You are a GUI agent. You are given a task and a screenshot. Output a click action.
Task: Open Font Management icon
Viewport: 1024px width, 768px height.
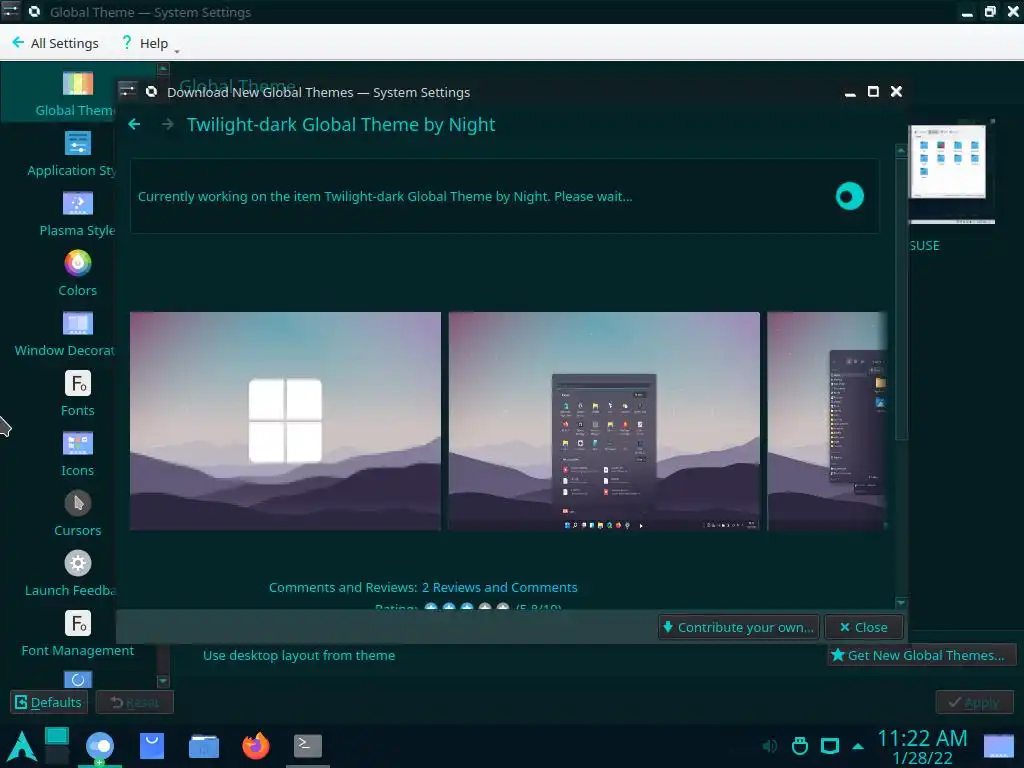(78, 623)
